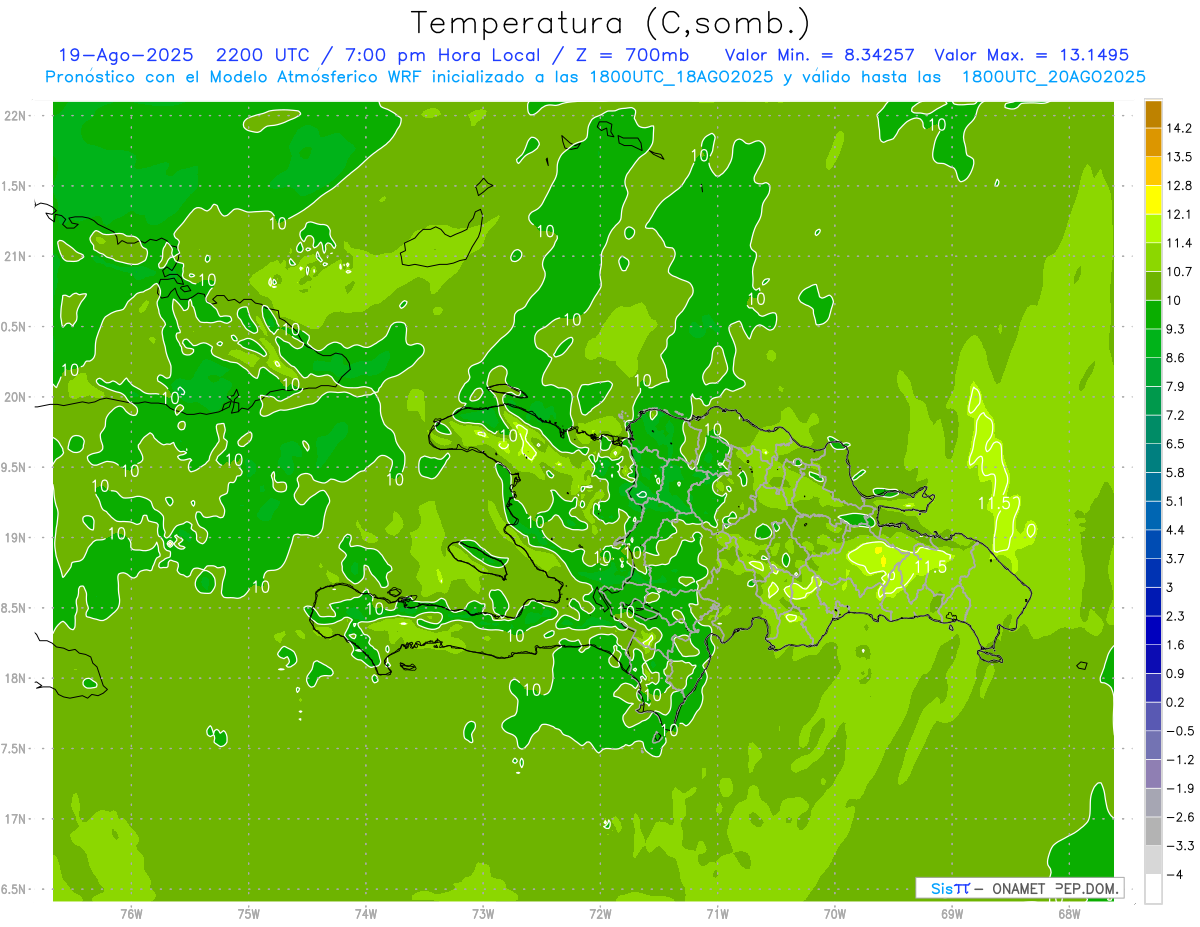Viewport: 1200px width, 927px height.
Task: Click the 20N latitude axis label
Action: coord(16,397)
